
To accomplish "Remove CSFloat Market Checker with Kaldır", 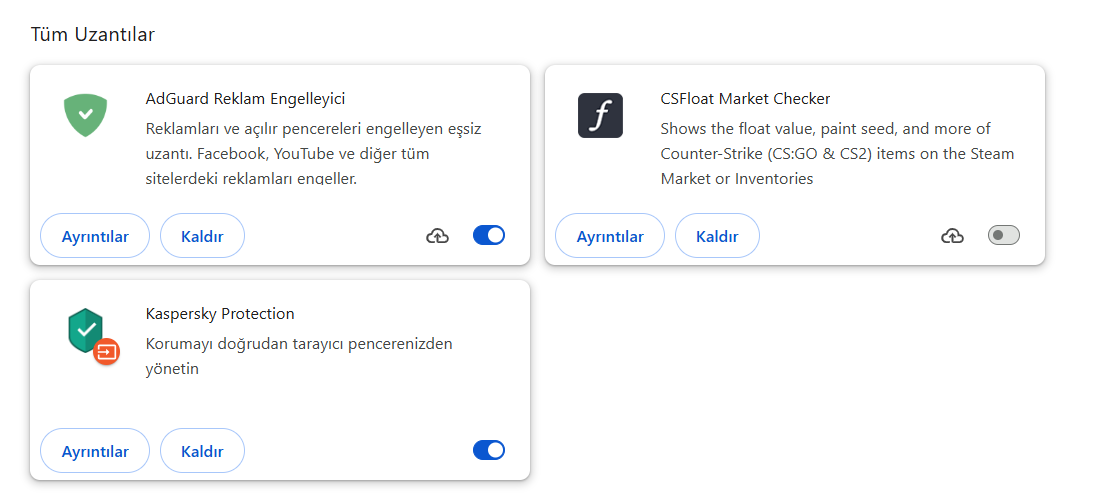I will pyautogui.click(x=717, y=236).
